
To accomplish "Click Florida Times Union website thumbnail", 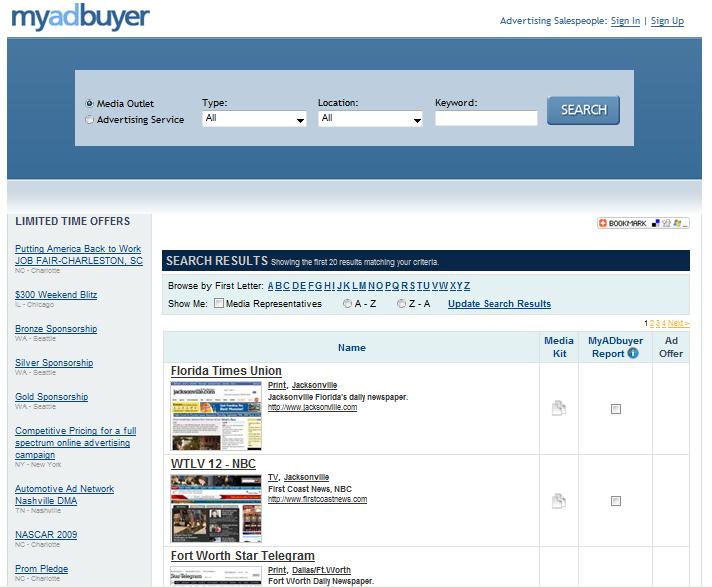I will click(x=216, y=416).
